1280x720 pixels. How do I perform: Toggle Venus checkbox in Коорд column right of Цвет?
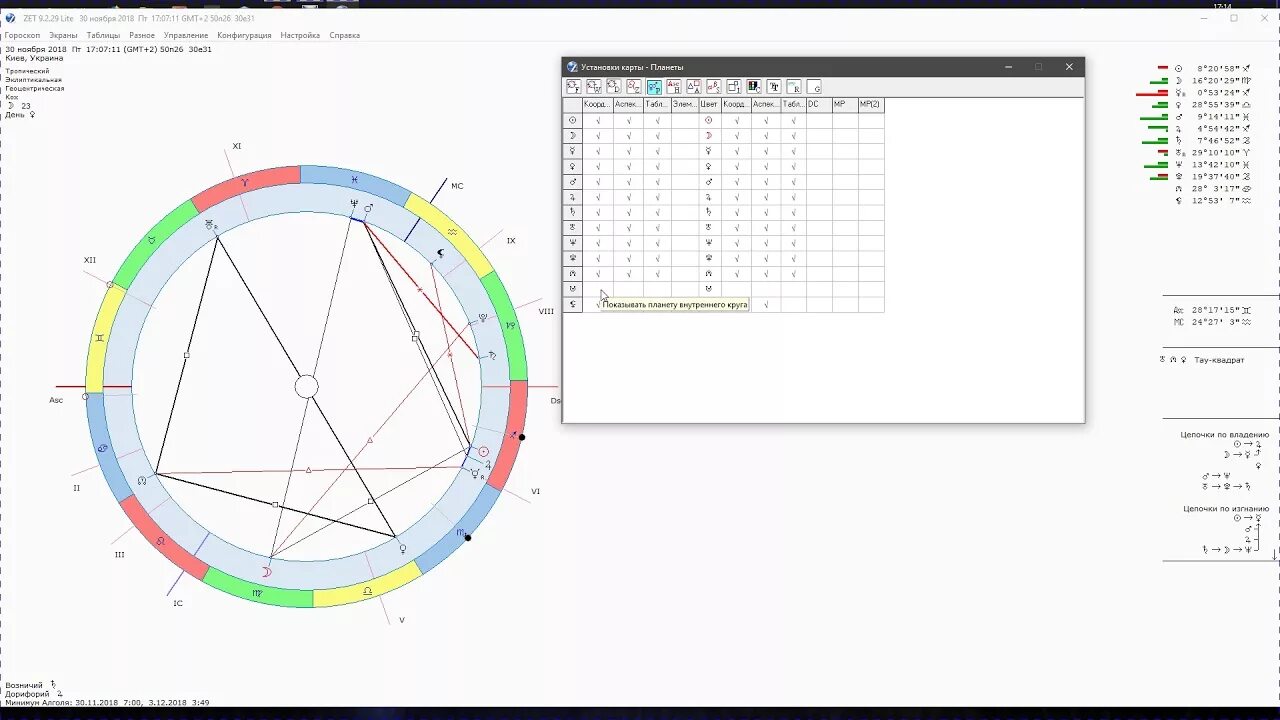tap(736, 166)
